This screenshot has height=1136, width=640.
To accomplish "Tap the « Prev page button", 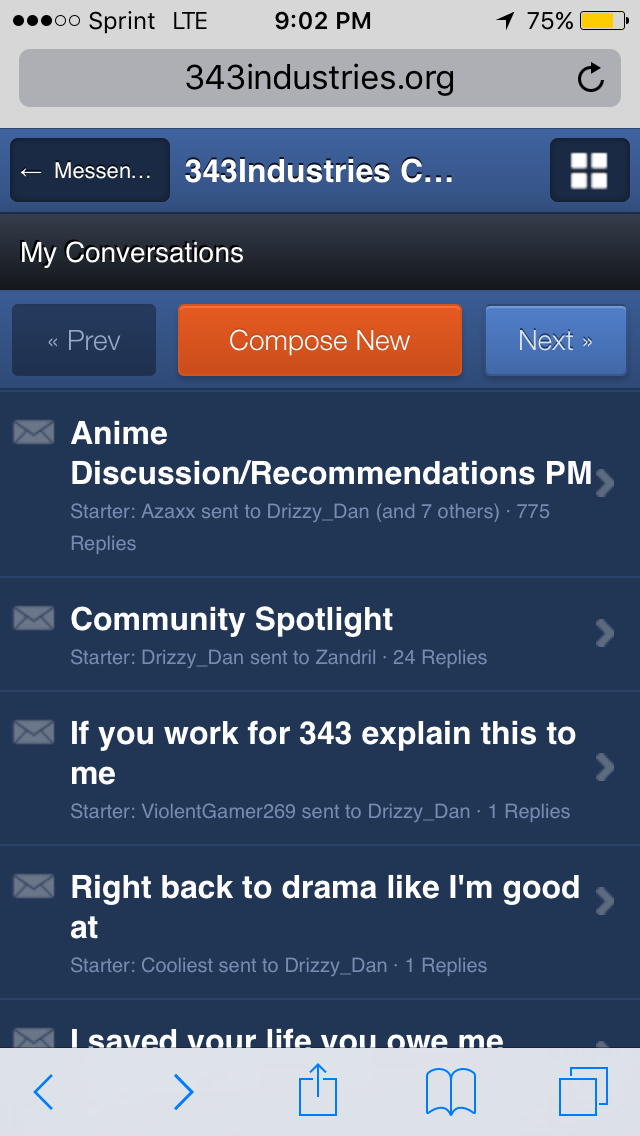I will [84, 341].
